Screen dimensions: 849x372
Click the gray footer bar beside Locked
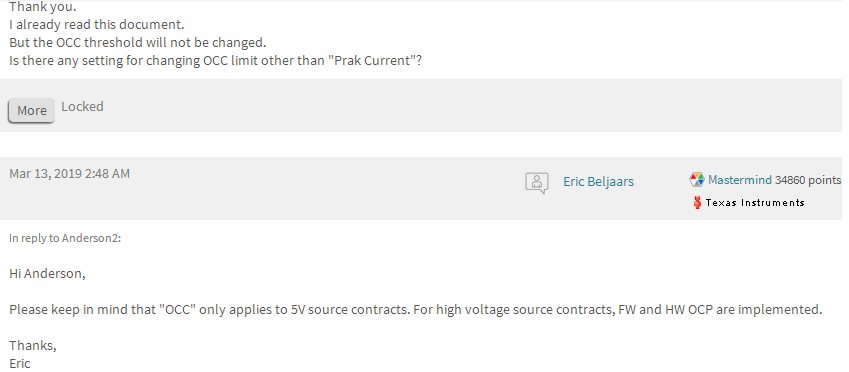(x=471, y=106)
